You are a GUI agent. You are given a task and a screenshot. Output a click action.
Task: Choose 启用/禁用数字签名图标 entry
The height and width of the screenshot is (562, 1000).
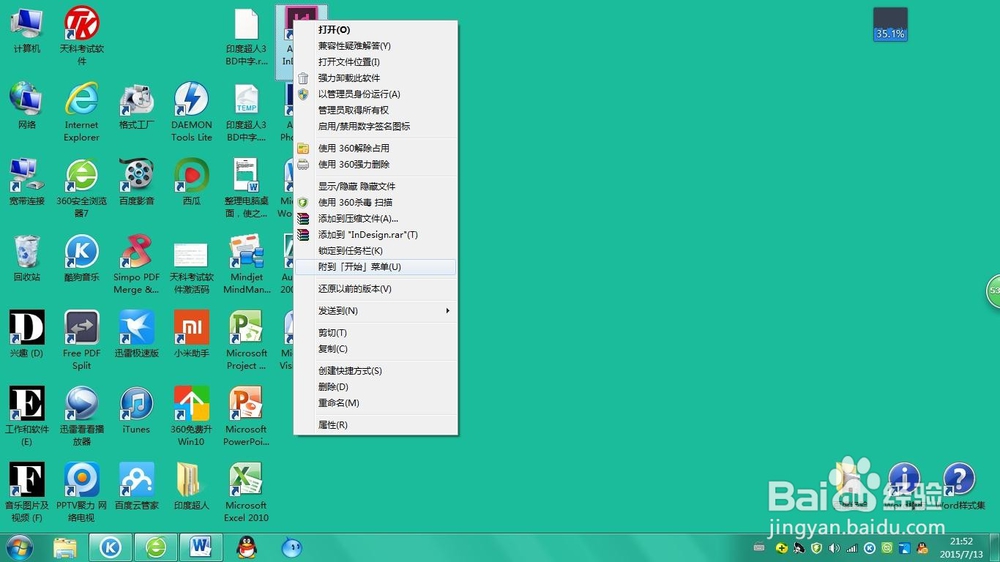[376, 126]
